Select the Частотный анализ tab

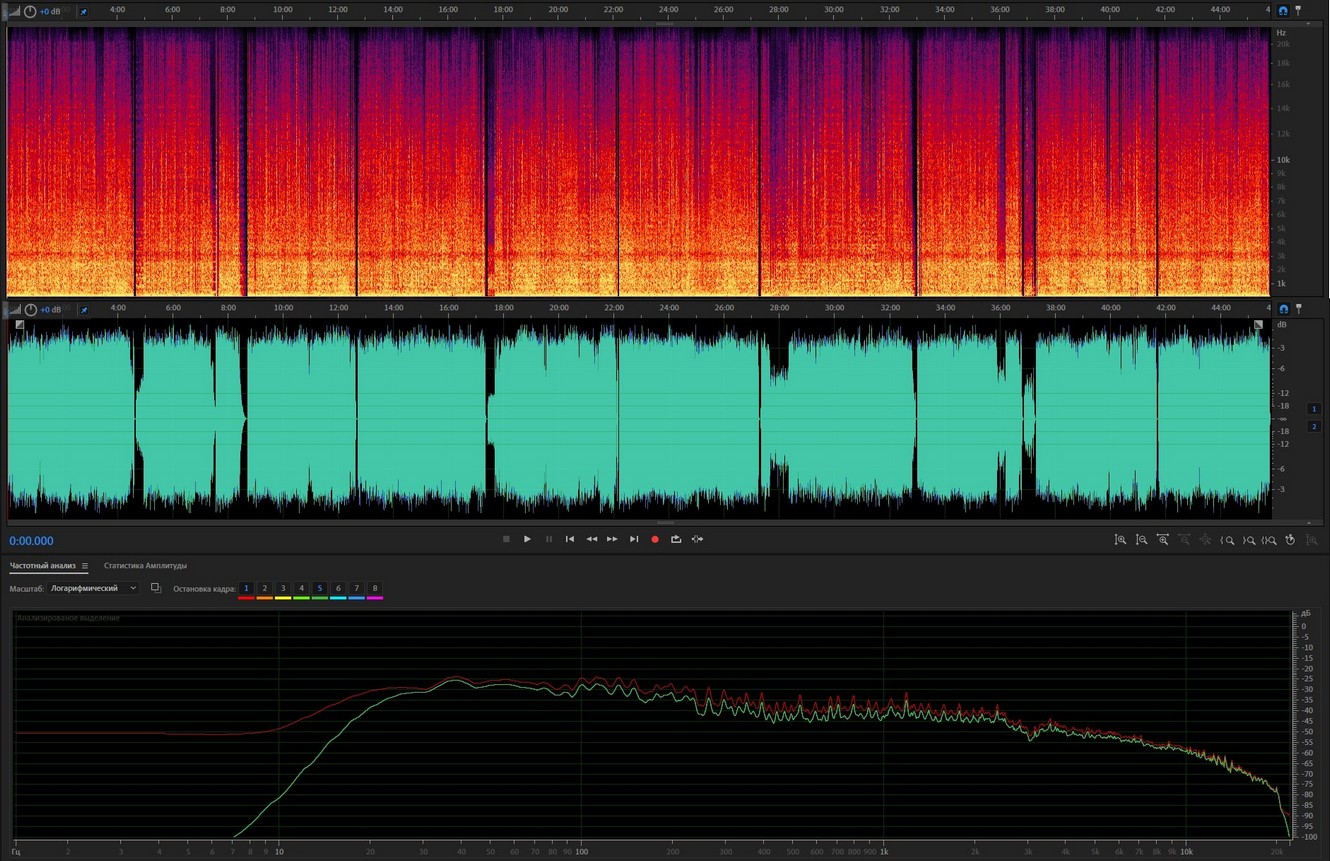click(x=42, y=566)
